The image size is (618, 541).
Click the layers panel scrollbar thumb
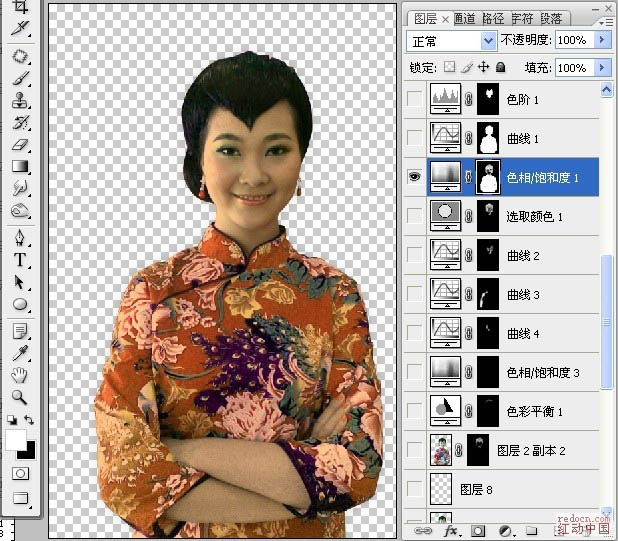tap(606, 322)
